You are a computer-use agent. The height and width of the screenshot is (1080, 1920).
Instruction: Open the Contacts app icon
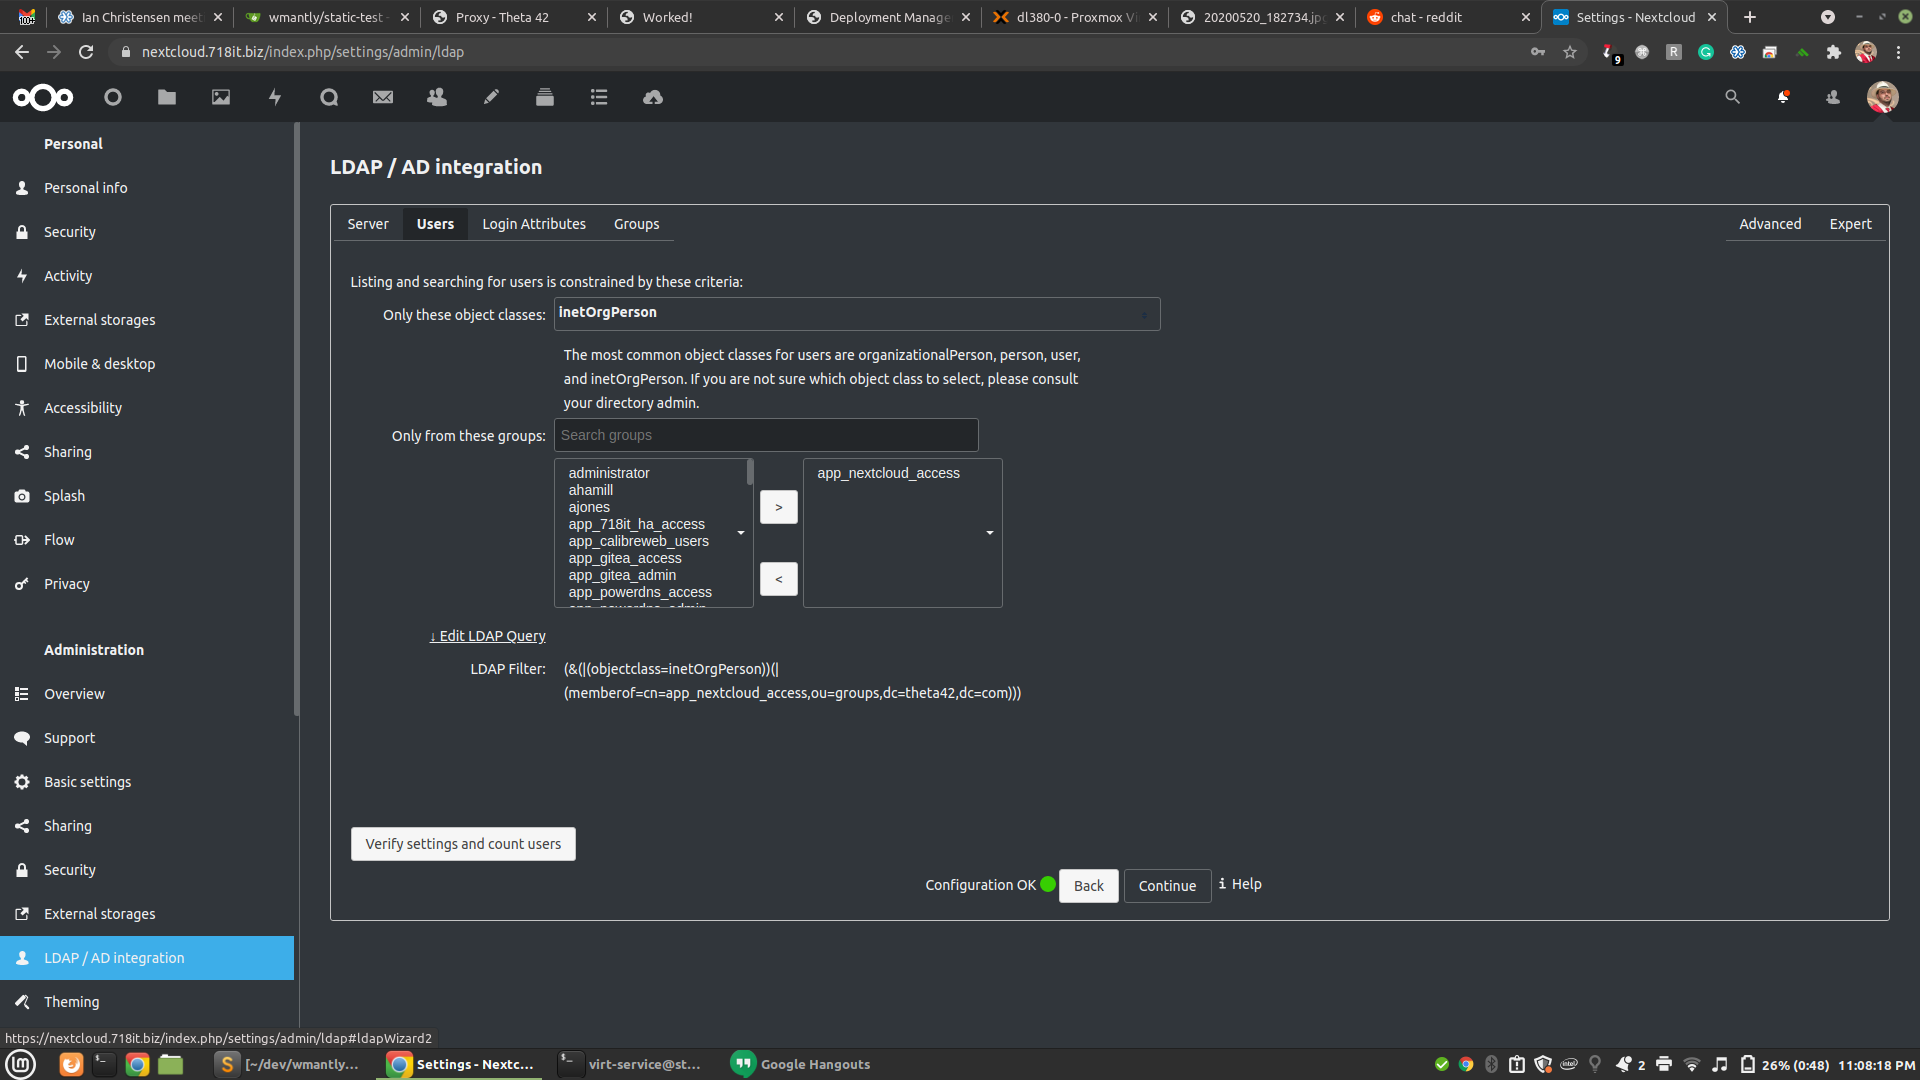(x=437, y=97)
